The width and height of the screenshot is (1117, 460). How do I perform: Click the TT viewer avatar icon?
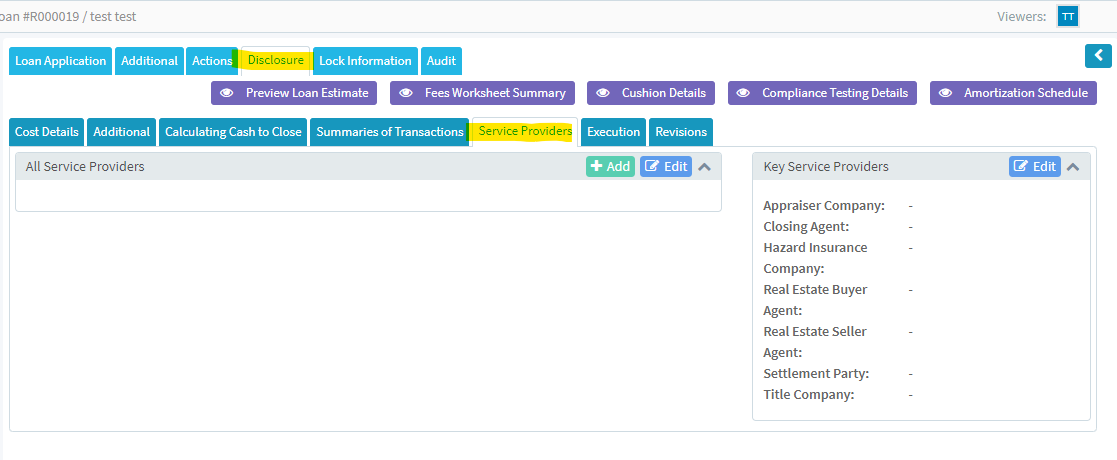tap(1068, 16)
